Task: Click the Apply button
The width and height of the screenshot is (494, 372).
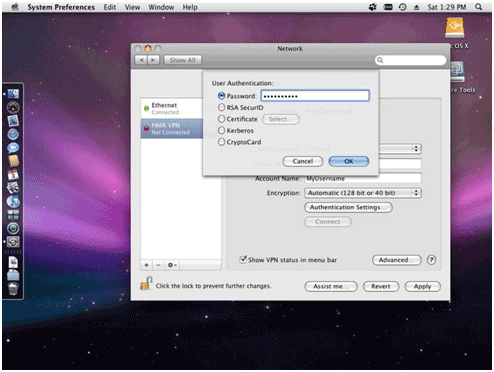Action: (x=423, y=286)
